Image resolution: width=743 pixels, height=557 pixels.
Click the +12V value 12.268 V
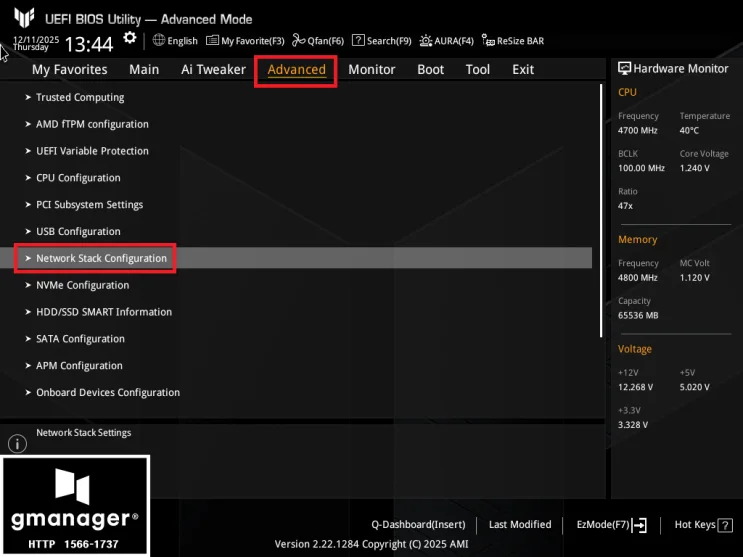click(635, 387)
